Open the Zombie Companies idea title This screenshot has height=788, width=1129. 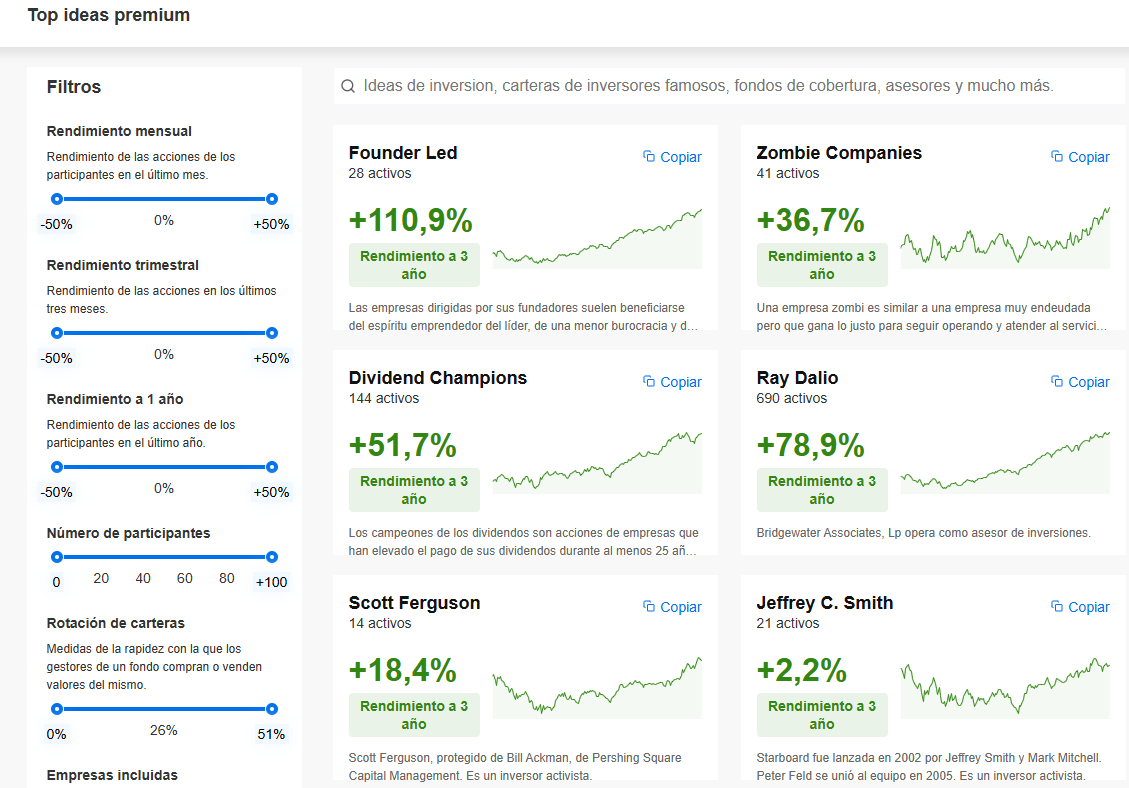click(x=839, y=153)
